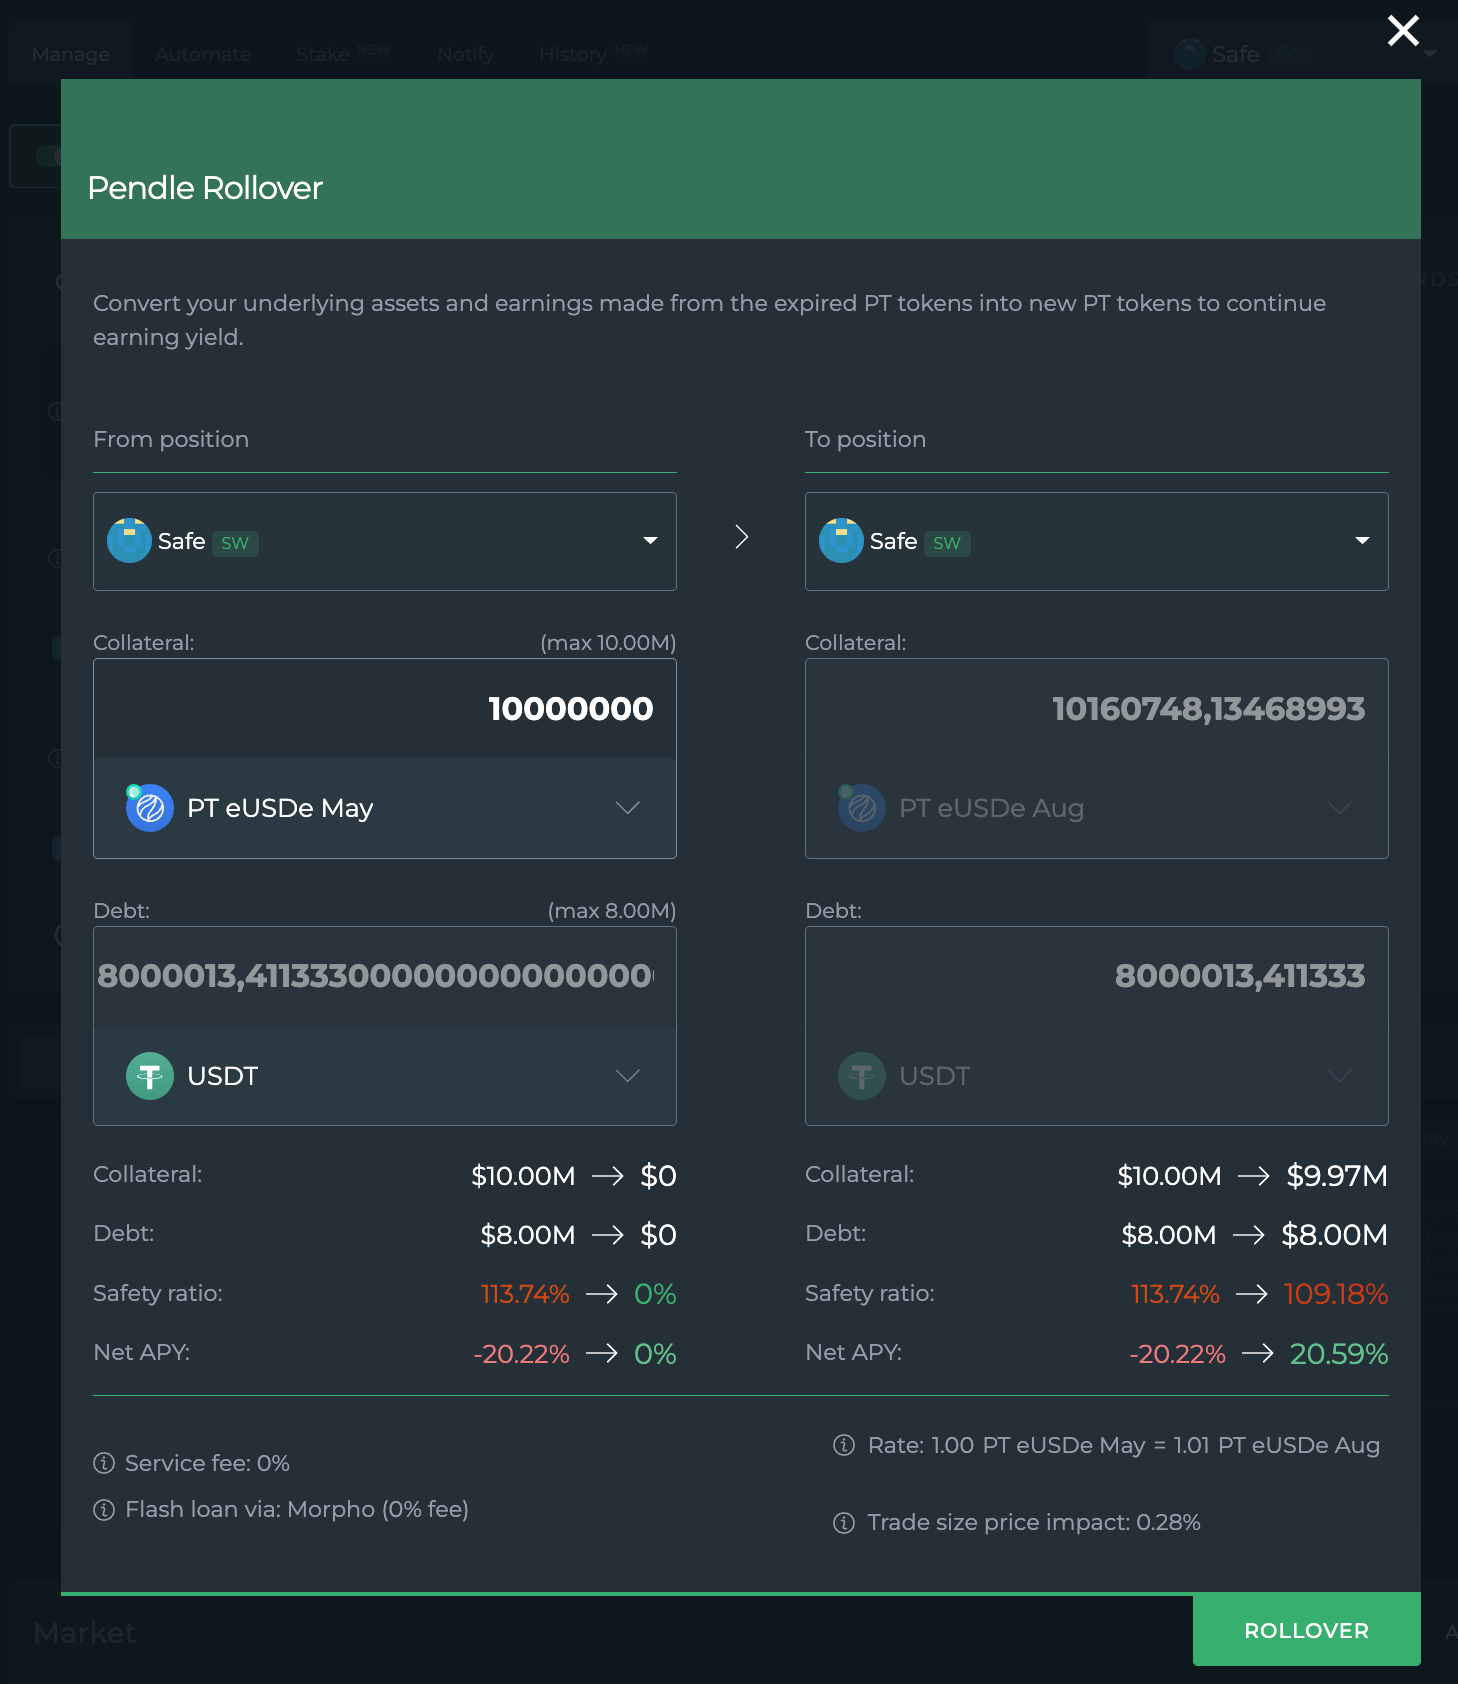Click the To position USDT Tether icon

pos(862,1076)
